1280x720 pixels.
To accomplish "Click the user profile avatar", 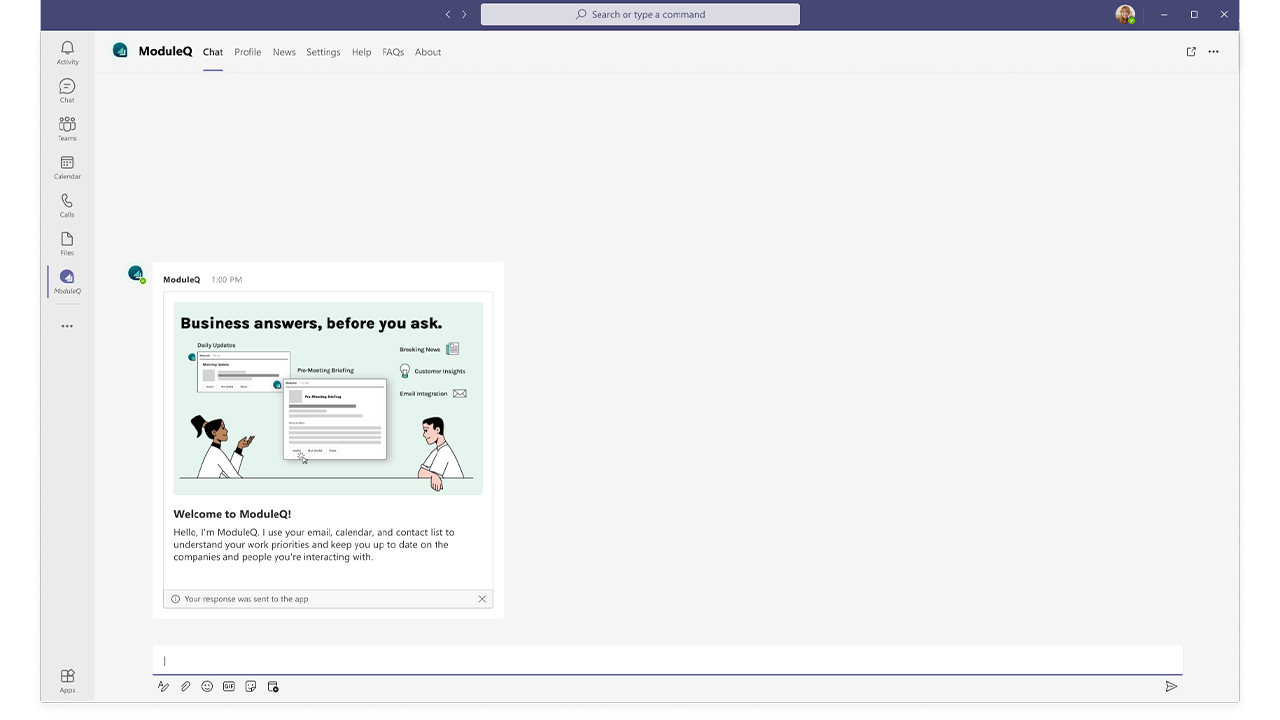I will coord(1125,14).
